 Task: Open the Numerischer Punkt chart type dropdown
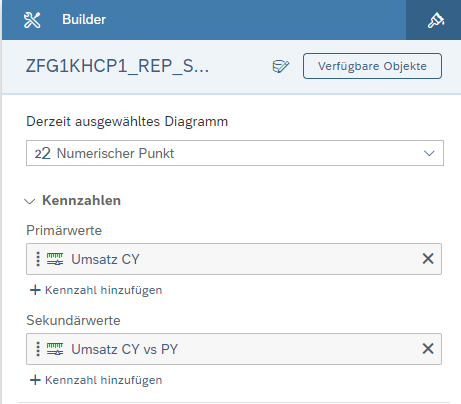(x=235, y=153)
